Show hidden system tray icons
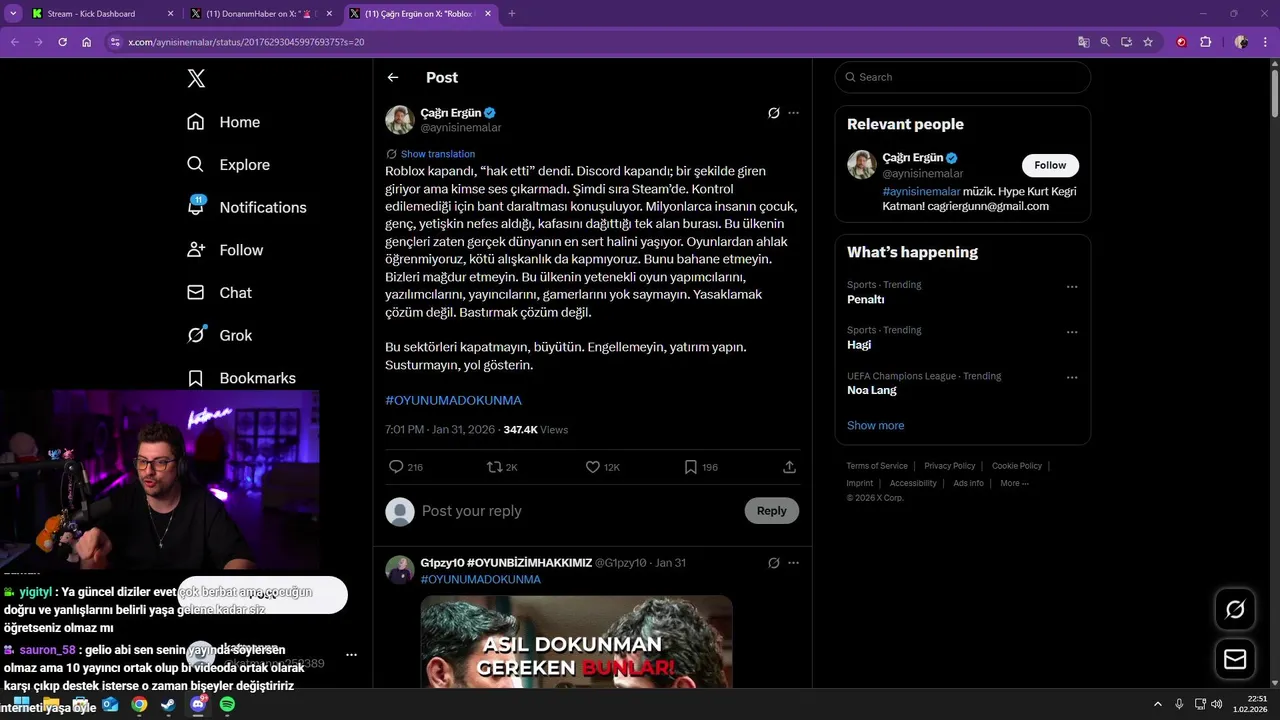1280x720 pixels. coord(1158,704)
